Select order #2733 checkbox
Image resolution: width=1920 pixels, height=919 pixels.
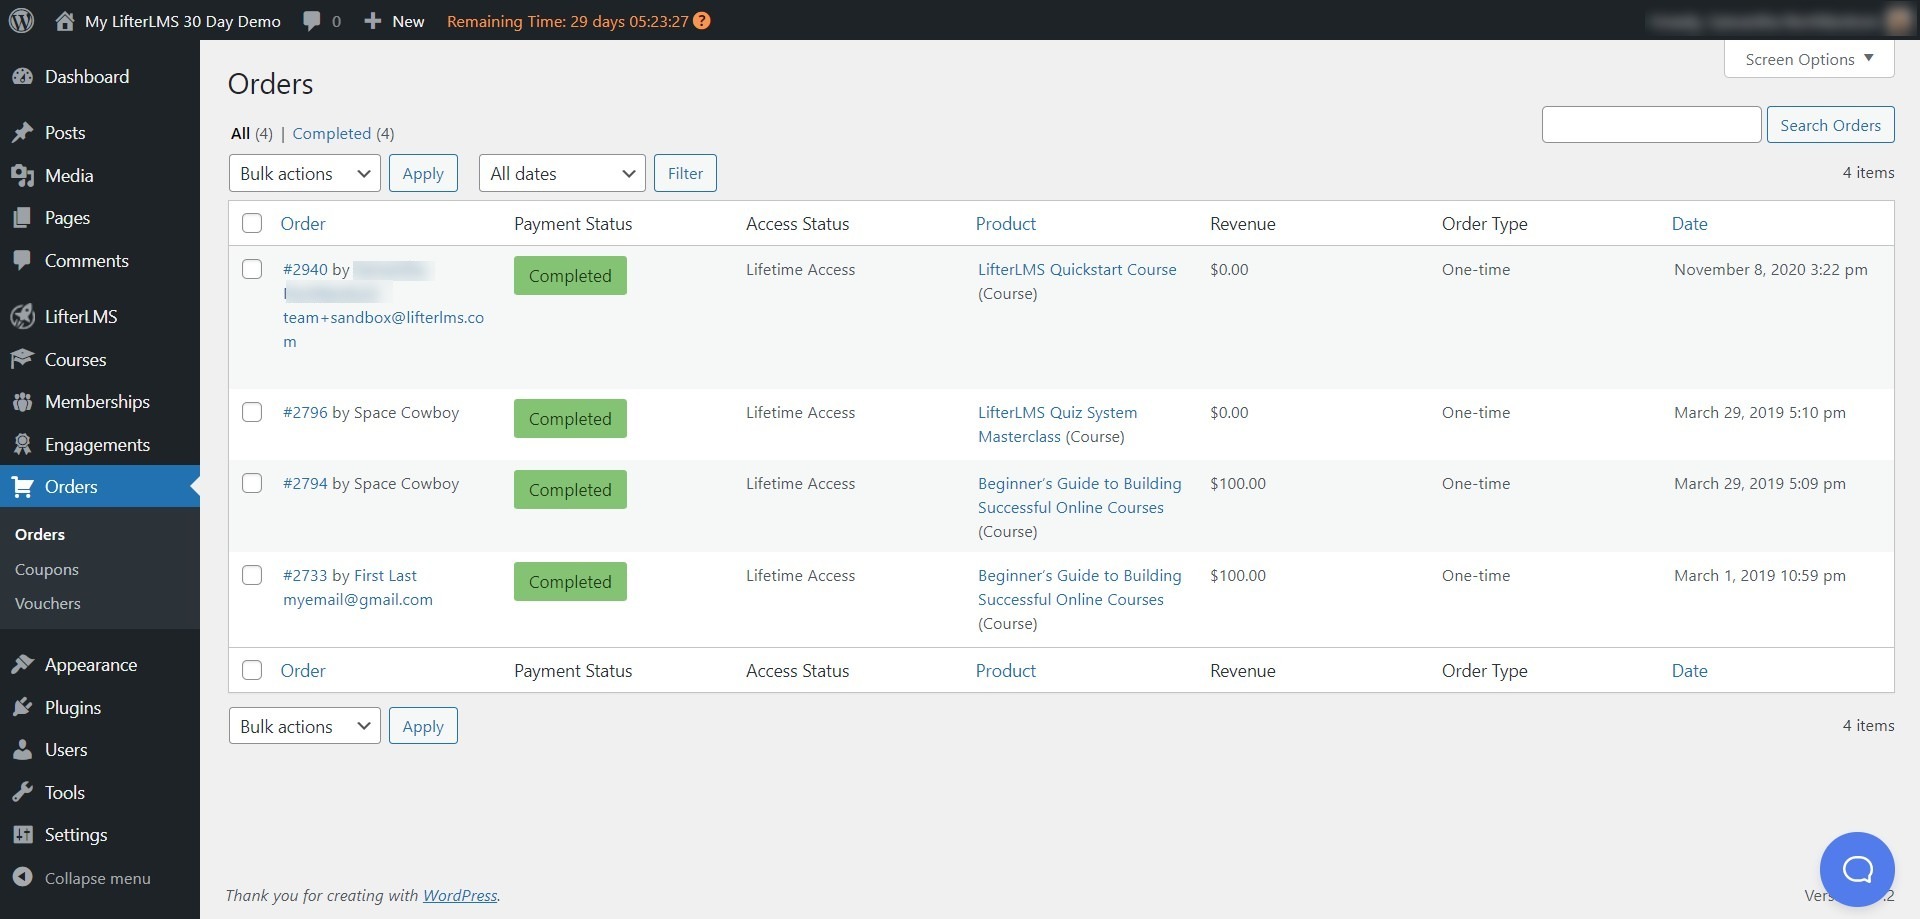click(252, 575)
